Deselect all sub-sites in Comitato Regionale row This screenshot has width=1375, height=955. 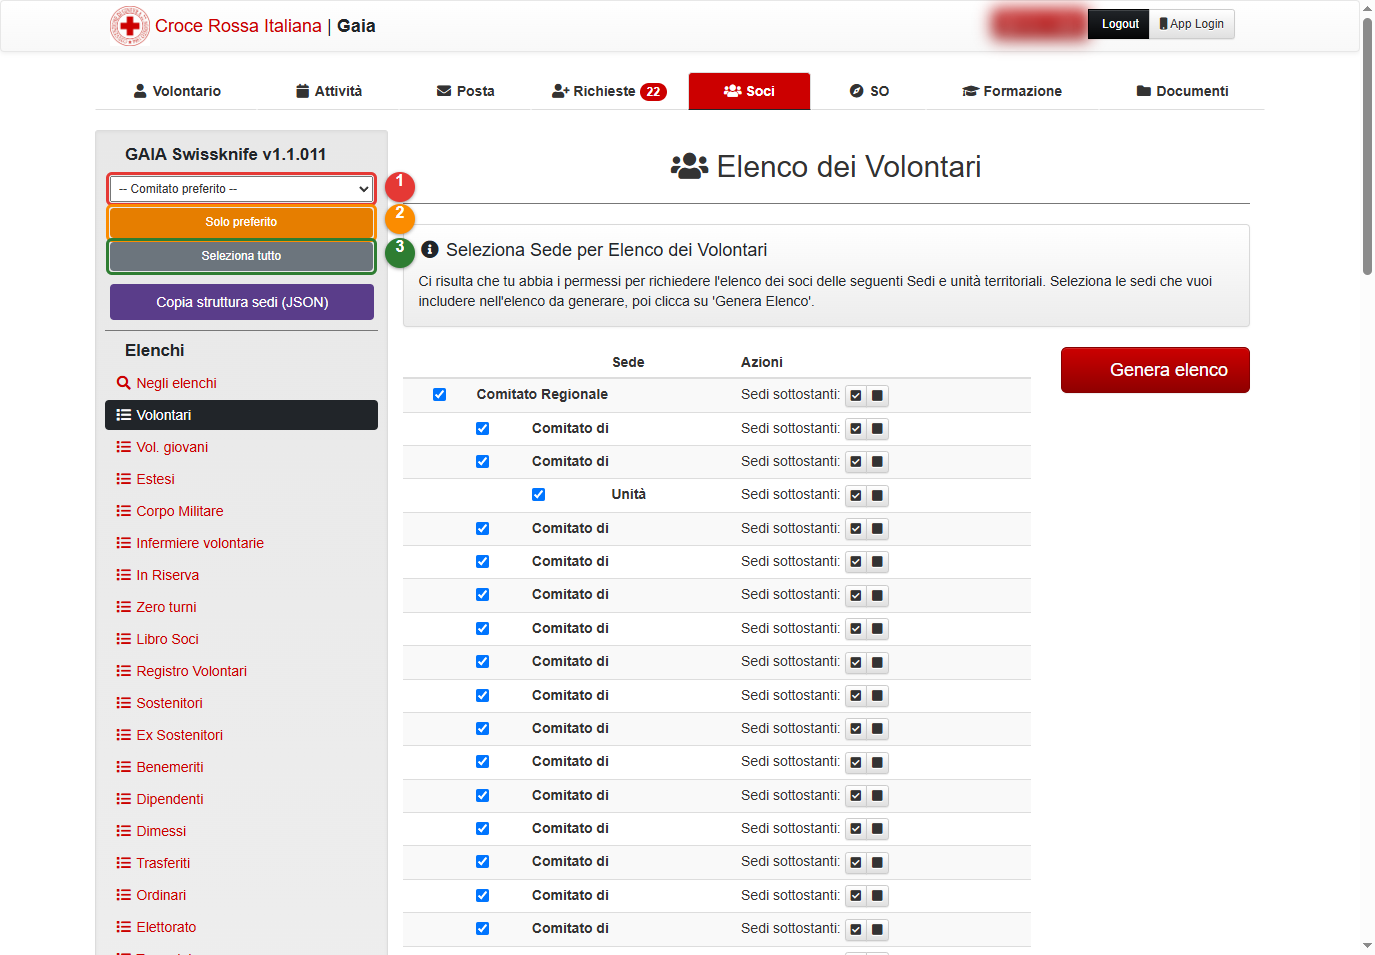[877, 396]
